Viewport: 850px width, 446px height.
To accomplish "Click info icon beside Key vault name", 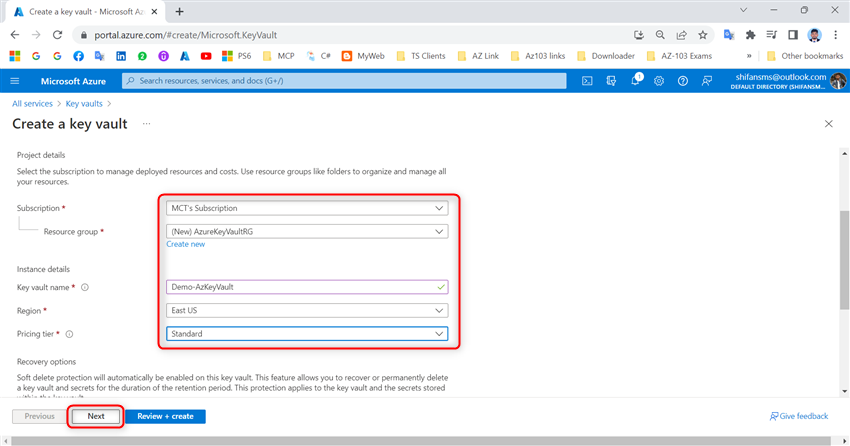I will coord(85,287).
